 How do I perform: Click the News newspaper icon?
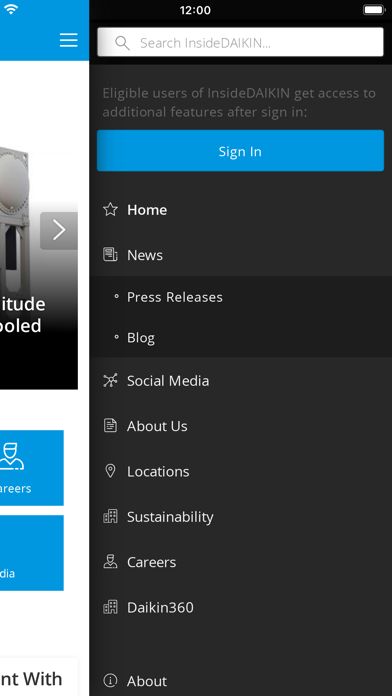click(110, 255)
